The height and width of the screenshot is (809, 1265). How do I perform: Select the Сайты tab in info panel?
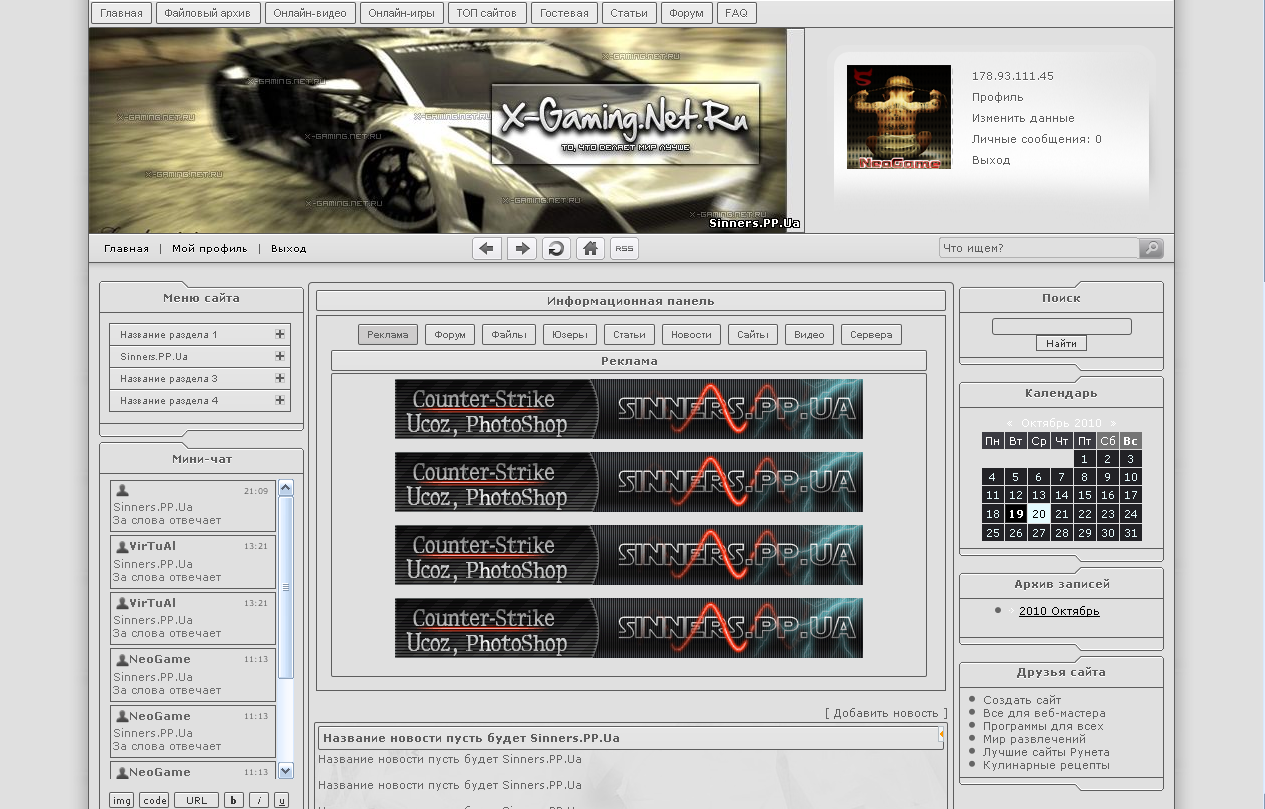(753, 335)
